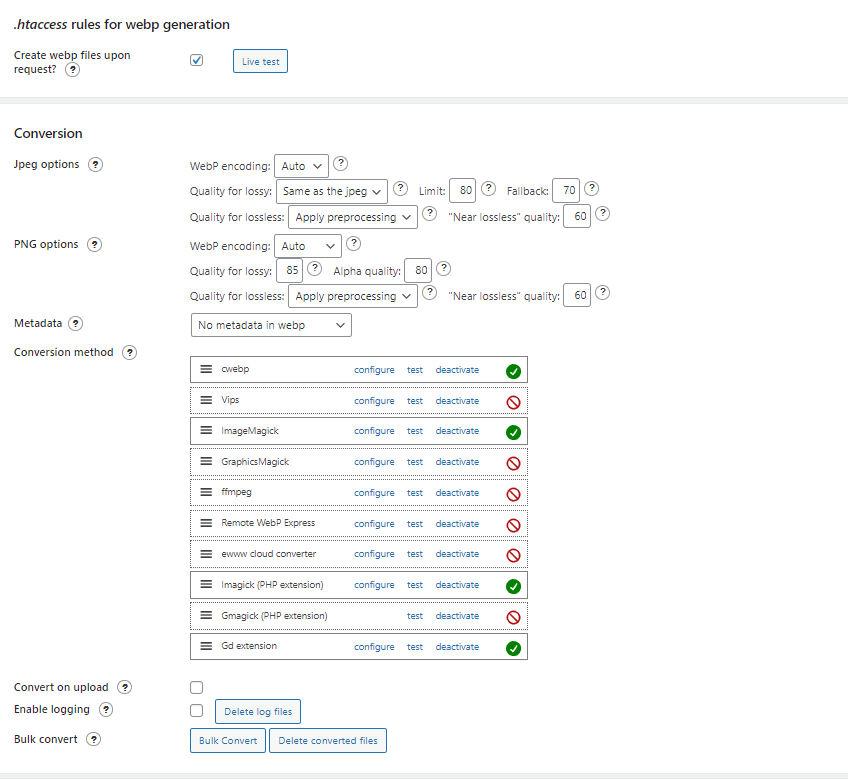The height and width of the screenshot is (780, 848).
Task: Enable Convert on upload checkbox
Action: 197,688
